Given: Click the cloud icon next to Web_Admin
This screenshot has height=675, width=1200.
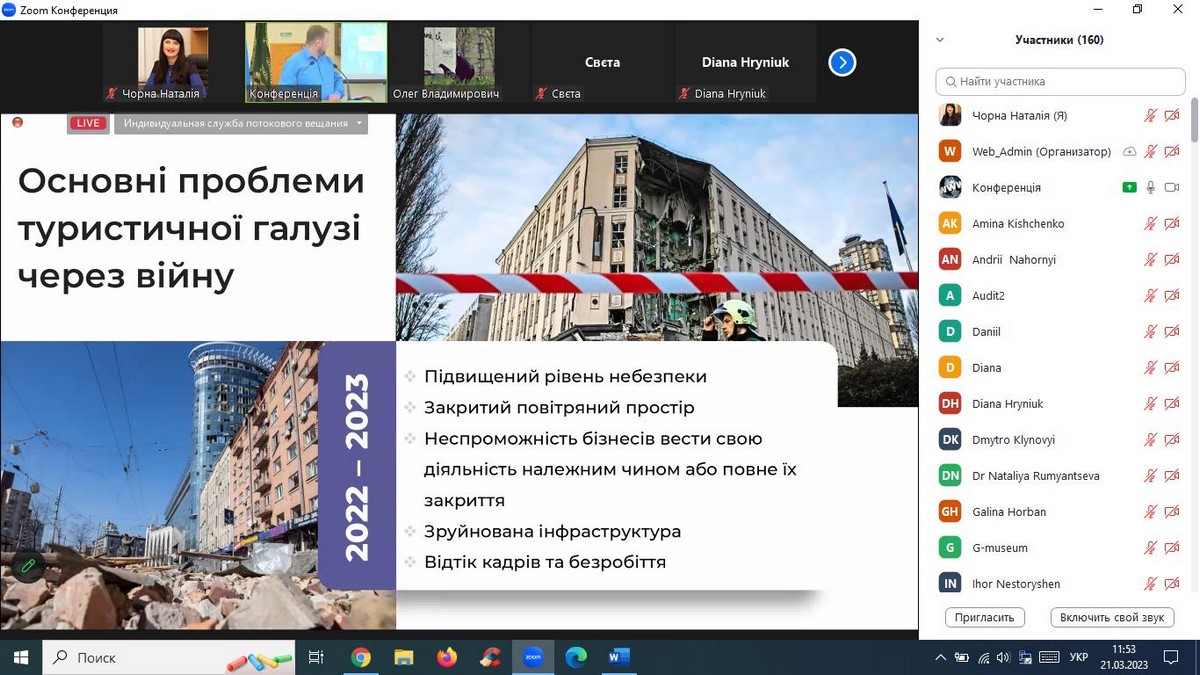Looking at the screenshot, I should 1129,152.
